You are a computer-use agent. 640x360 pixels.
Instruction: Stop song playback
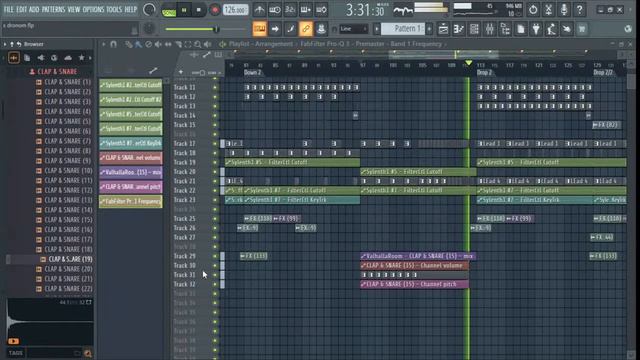click(x=199, y=10)
